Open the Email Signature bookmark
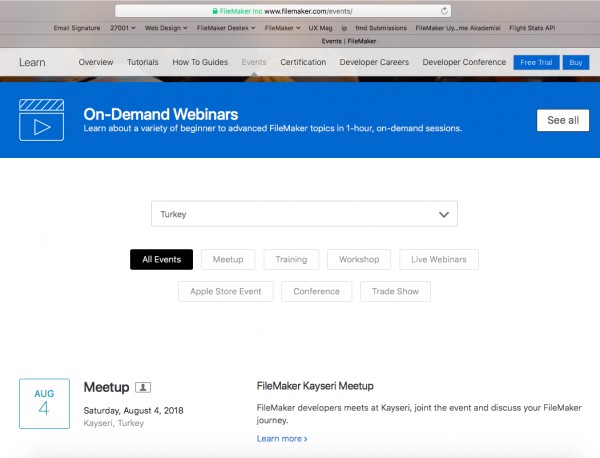Image resolution: width=600 pixels, height=458 pixels. (77, 28)
